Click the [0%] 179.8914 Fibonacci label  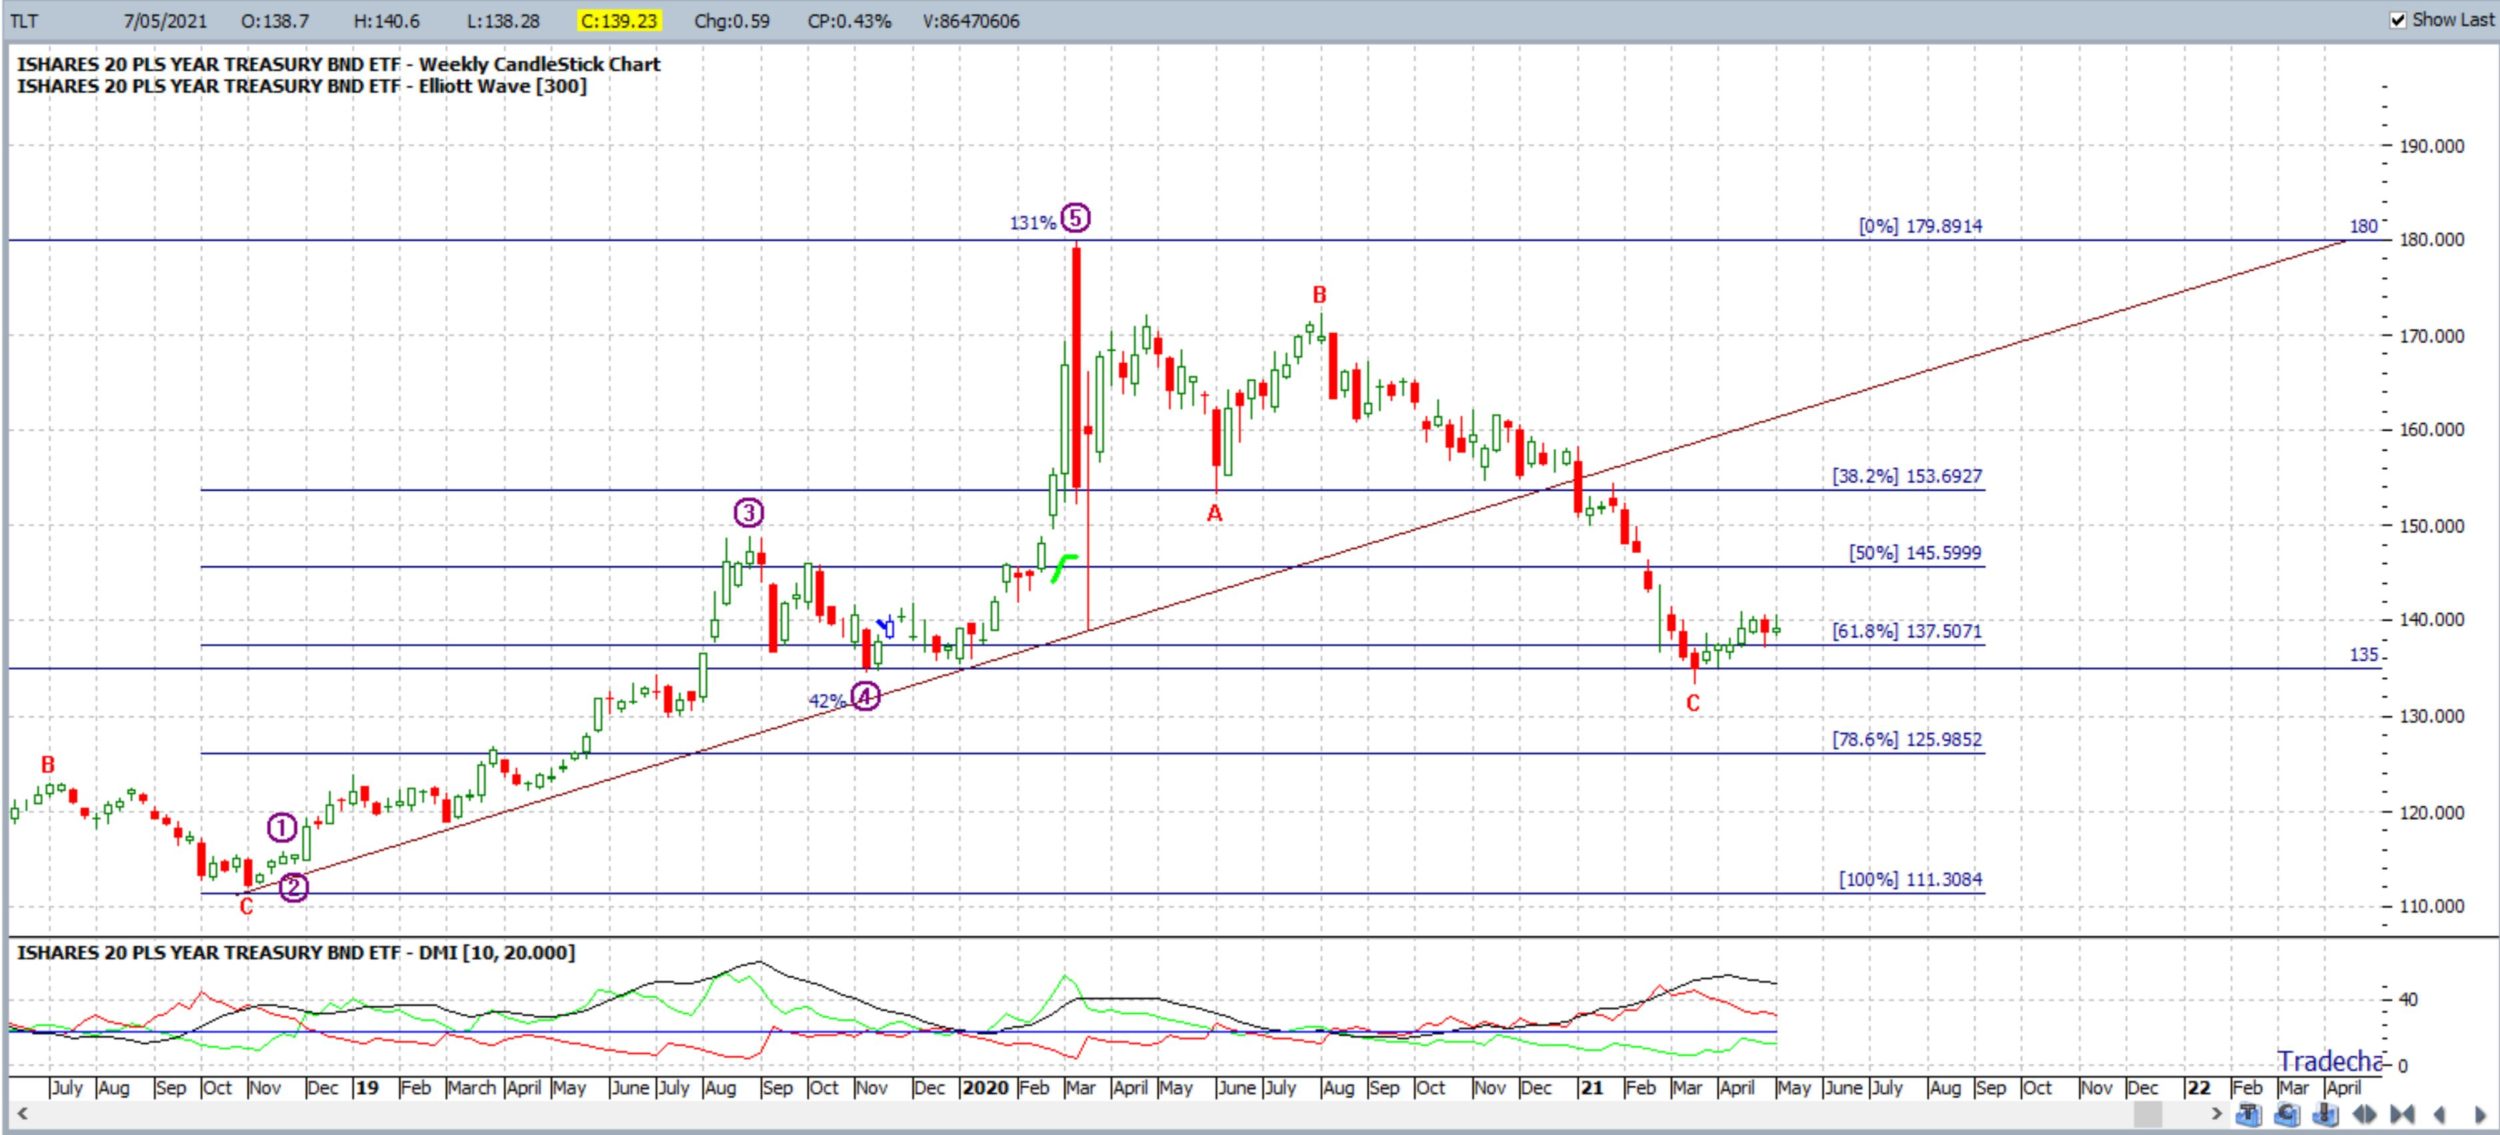1920,226
